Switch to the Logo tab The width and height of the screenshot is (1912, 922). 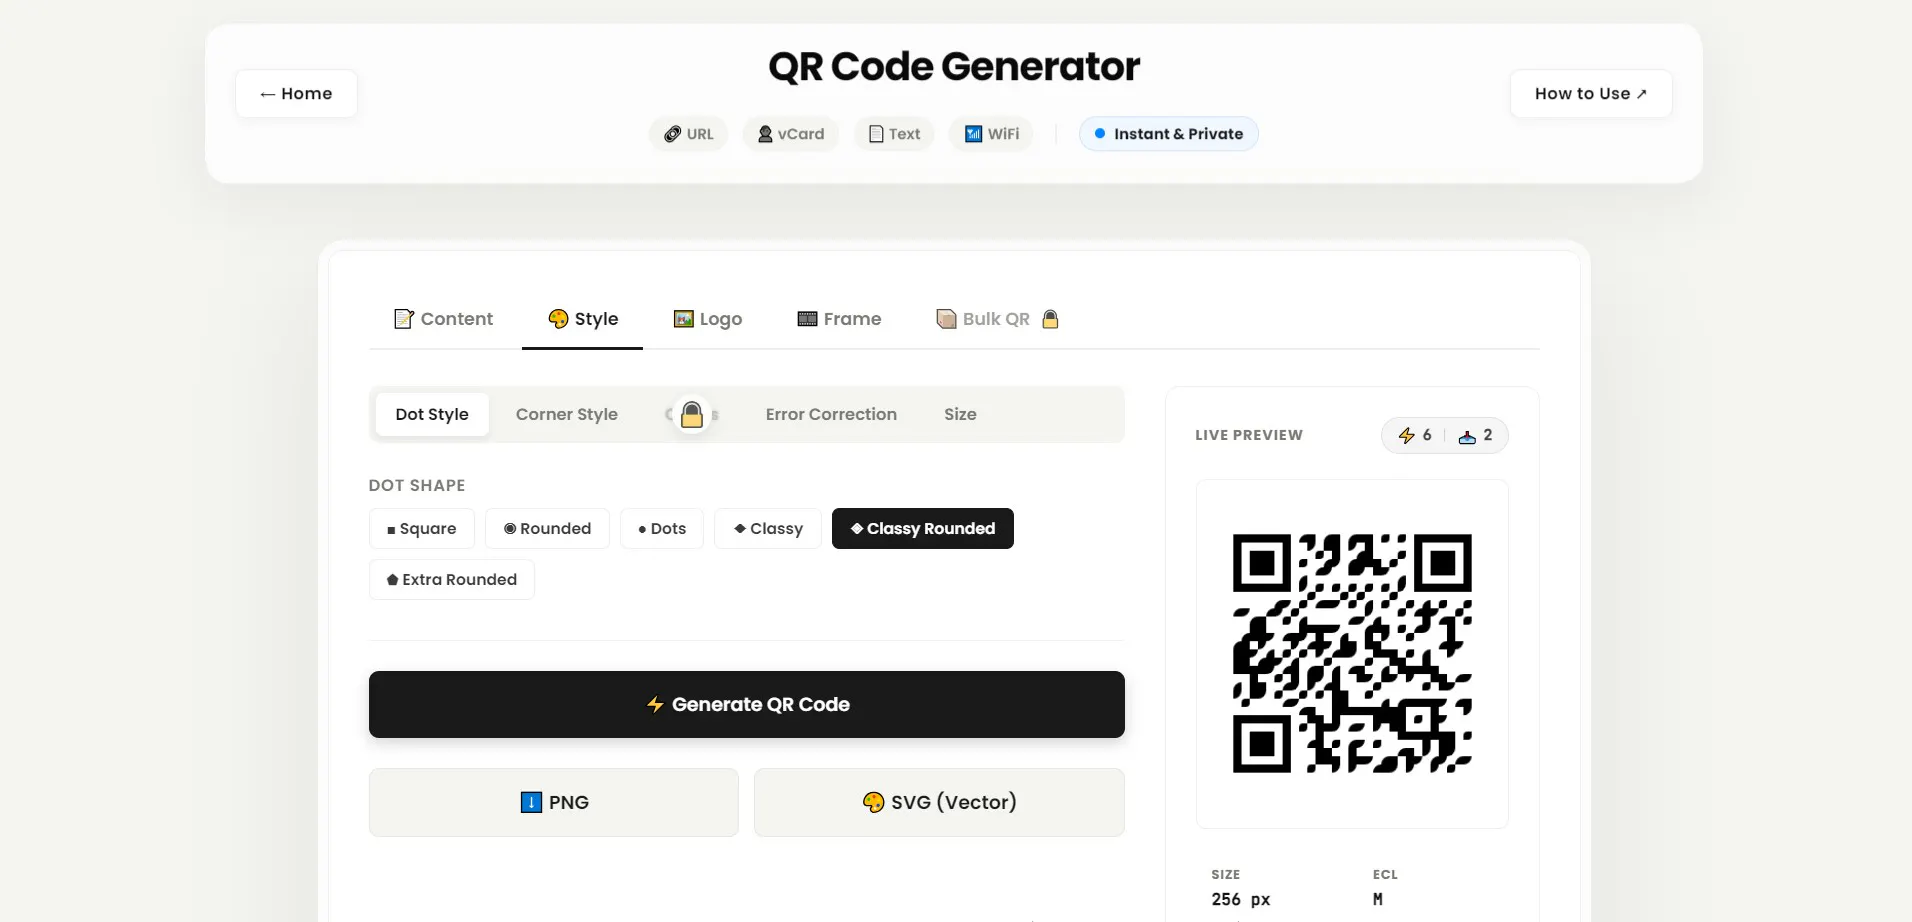708,319
